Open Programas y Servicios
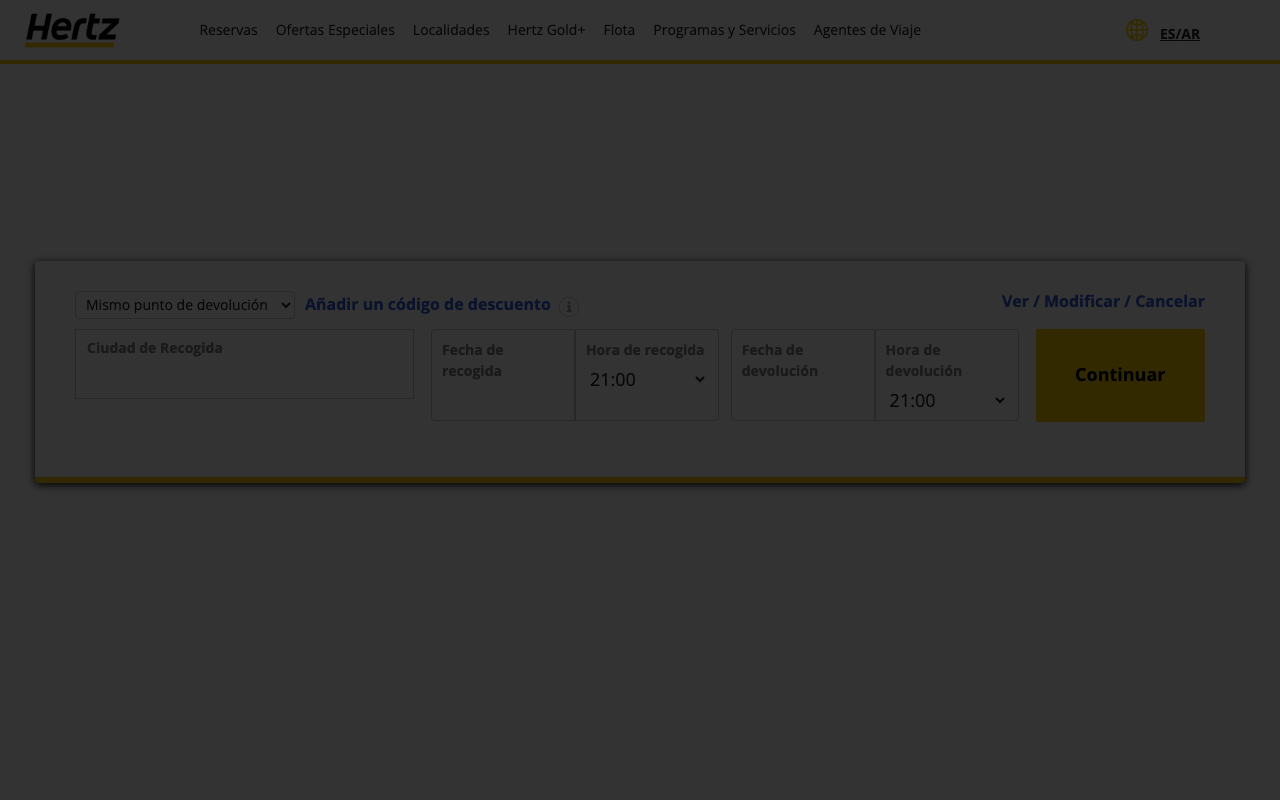Image resolution: width=1280 pixels, height=800 pixels. [724, 30]
